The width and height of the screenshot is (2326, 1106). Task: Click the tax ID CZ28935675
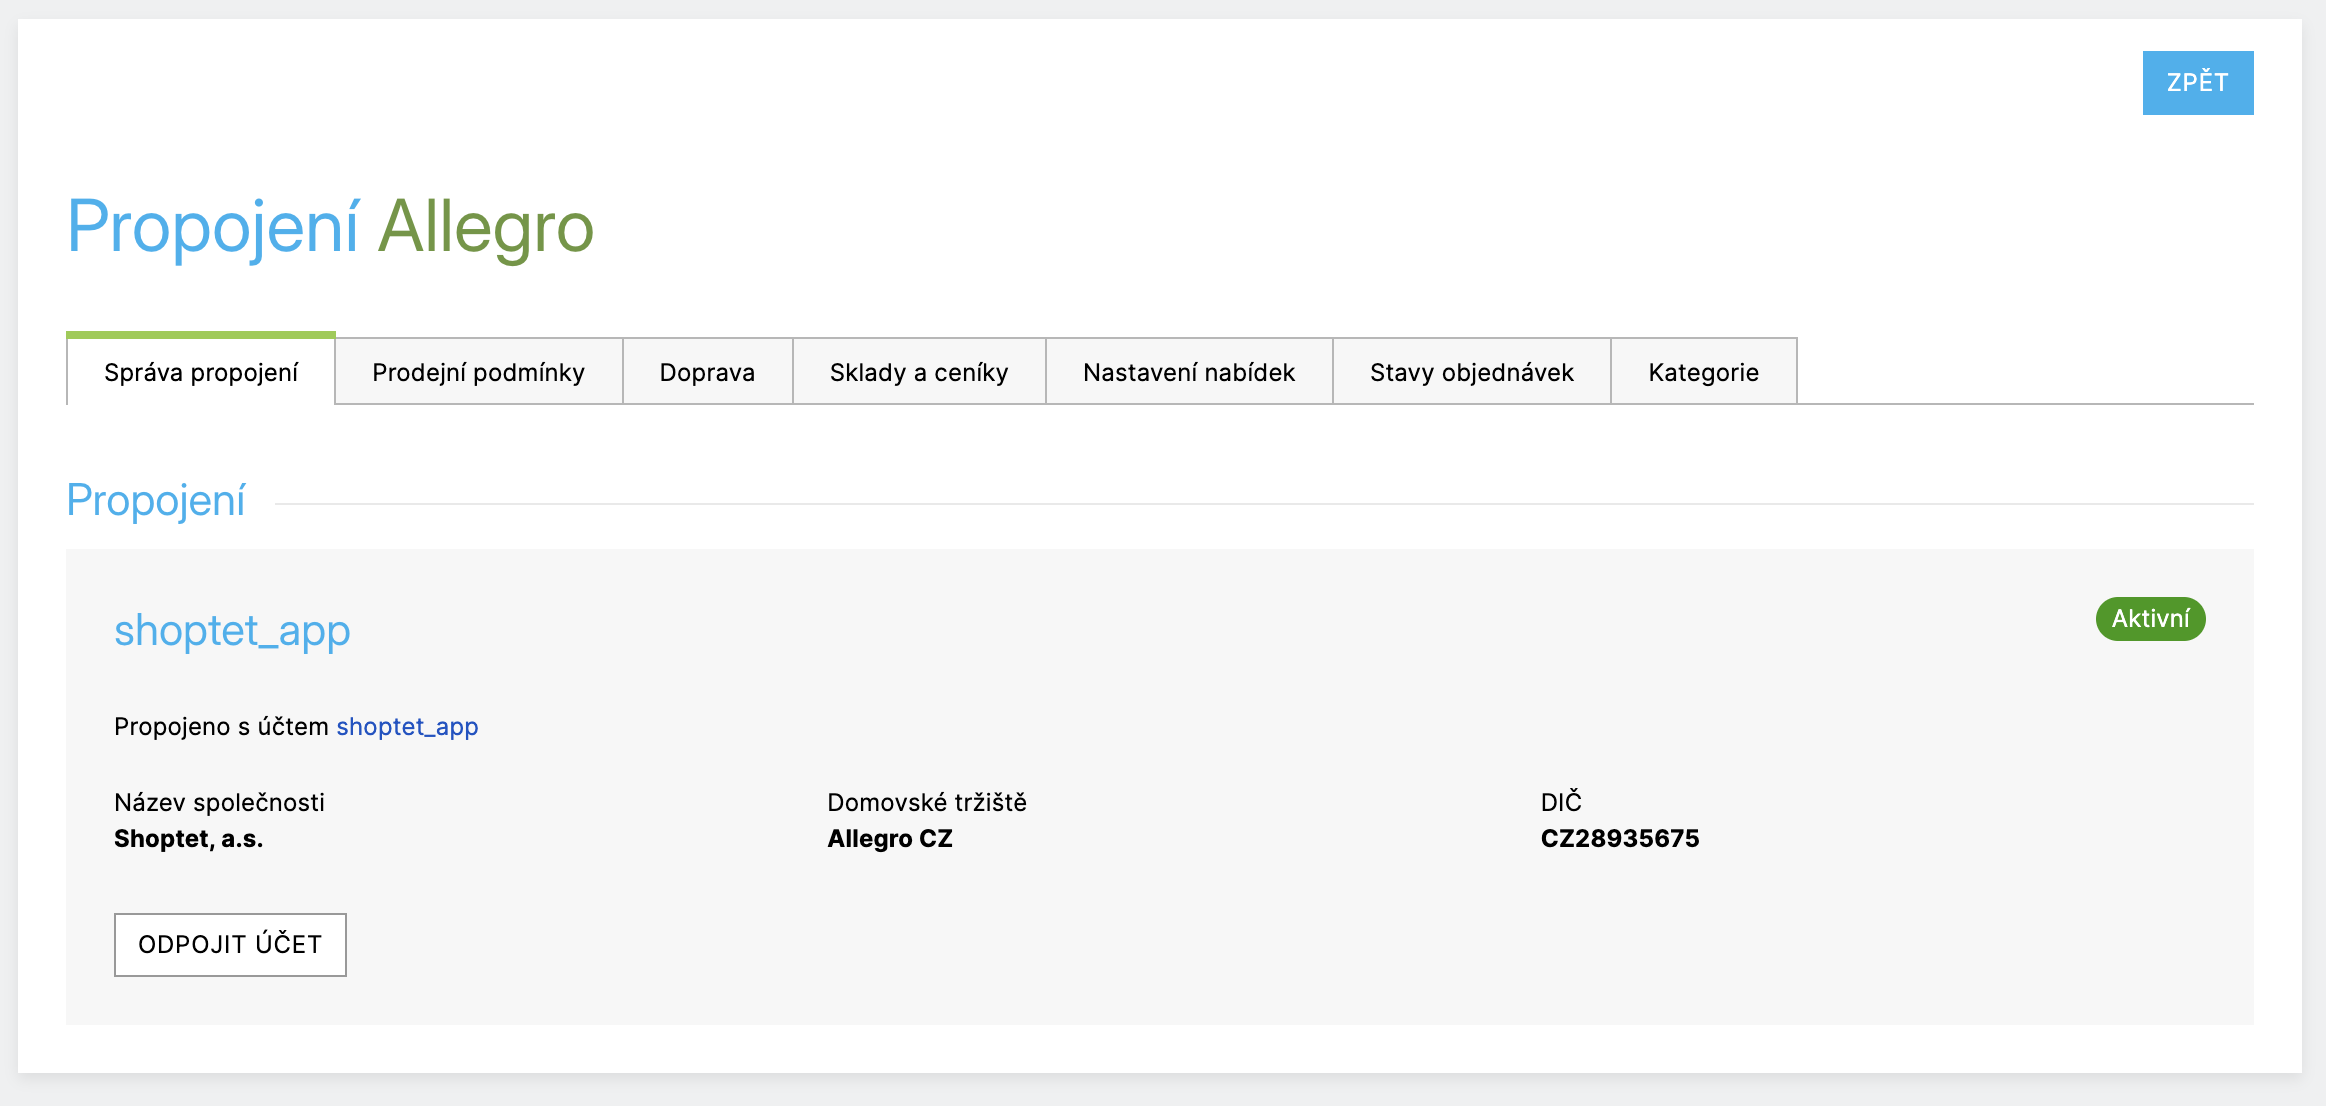[1619, 838]
